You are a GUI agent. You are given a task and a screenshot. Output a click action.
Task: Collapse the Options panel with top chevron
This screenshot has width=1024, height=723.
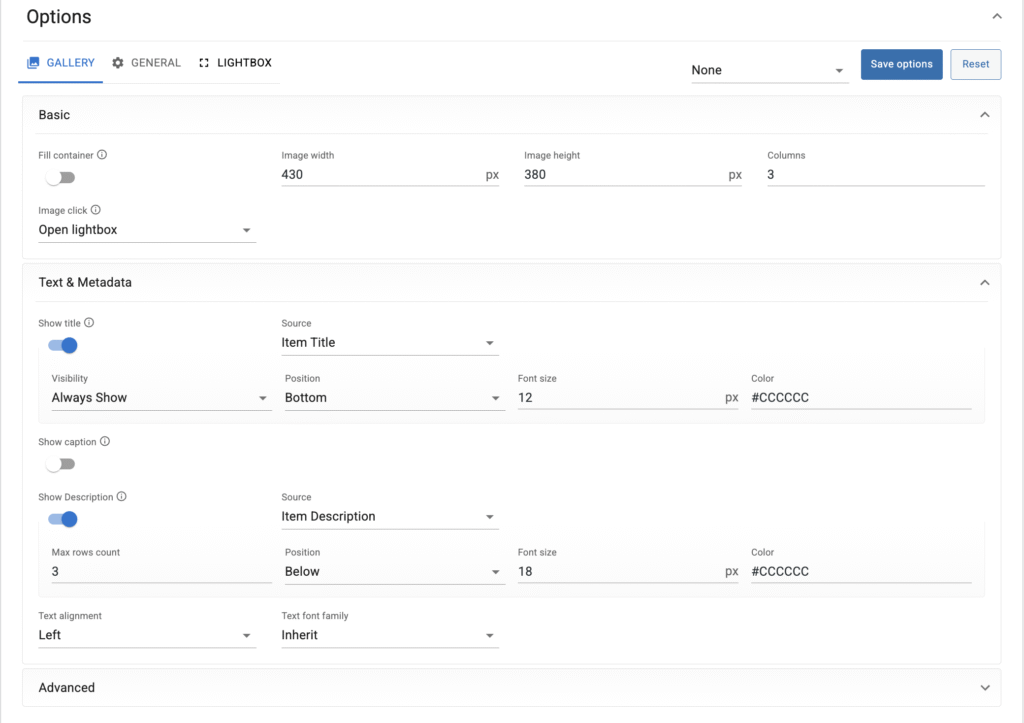click(x=996, y=17)
